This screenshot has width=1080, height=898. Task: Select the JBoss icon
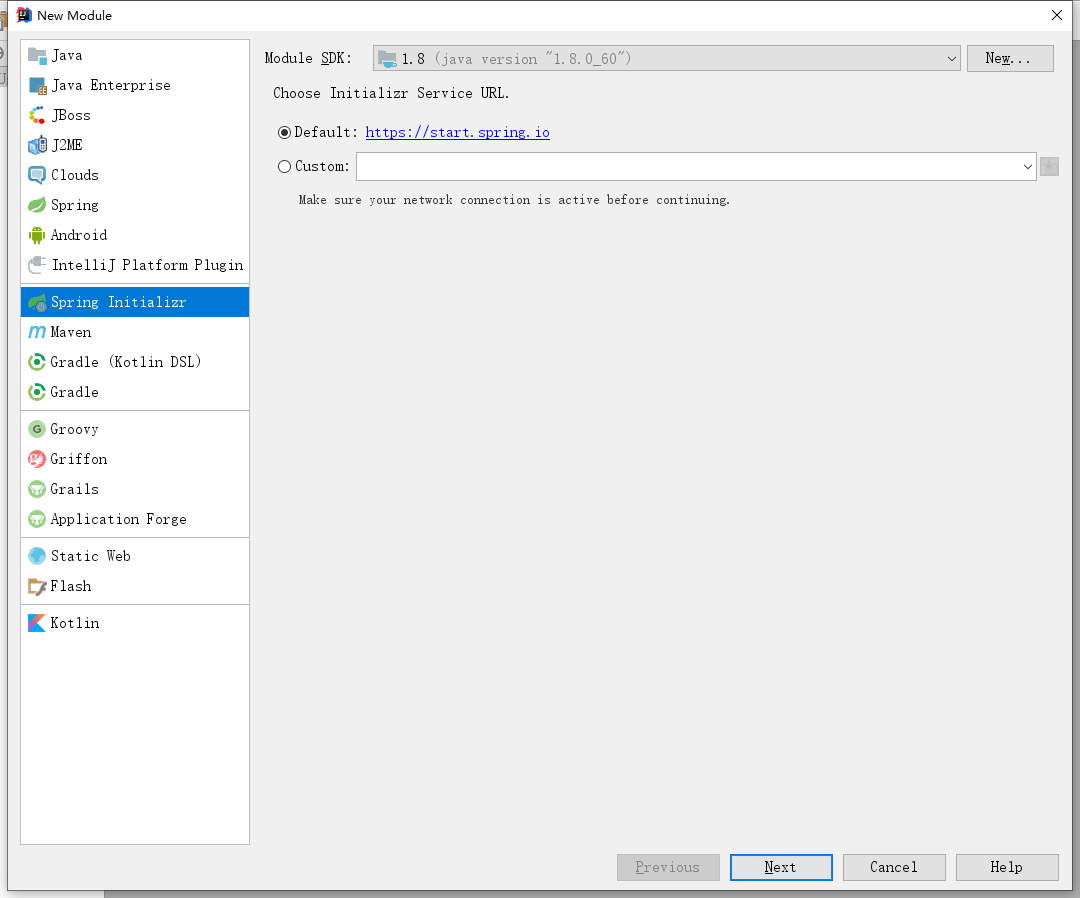click(x=37, y=115)
